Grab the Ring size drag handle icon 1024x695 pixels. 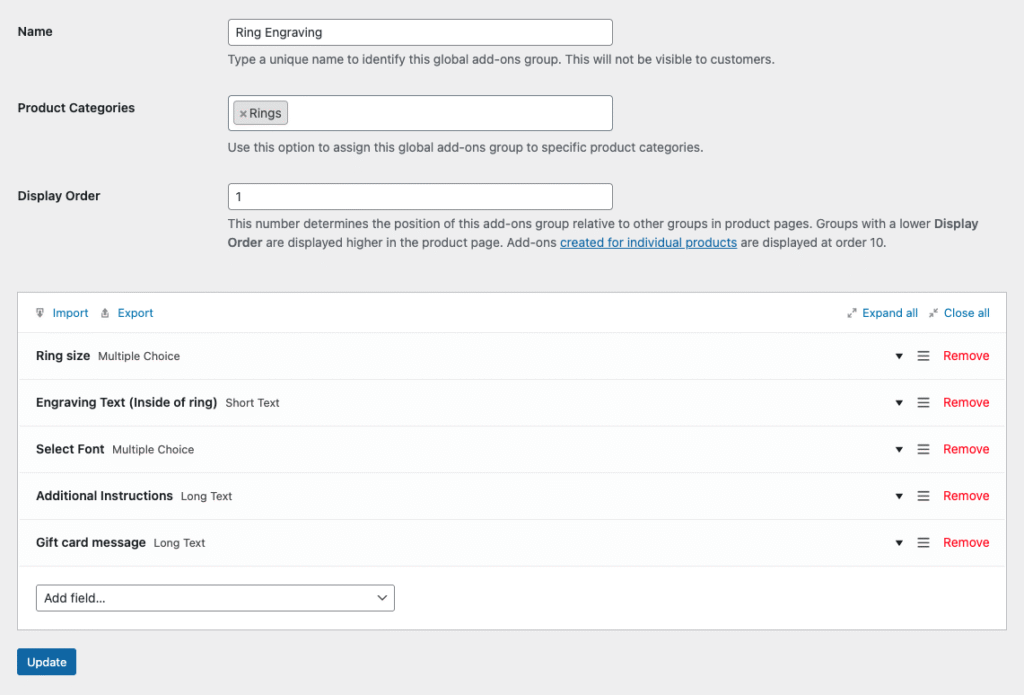coord(923,356)
